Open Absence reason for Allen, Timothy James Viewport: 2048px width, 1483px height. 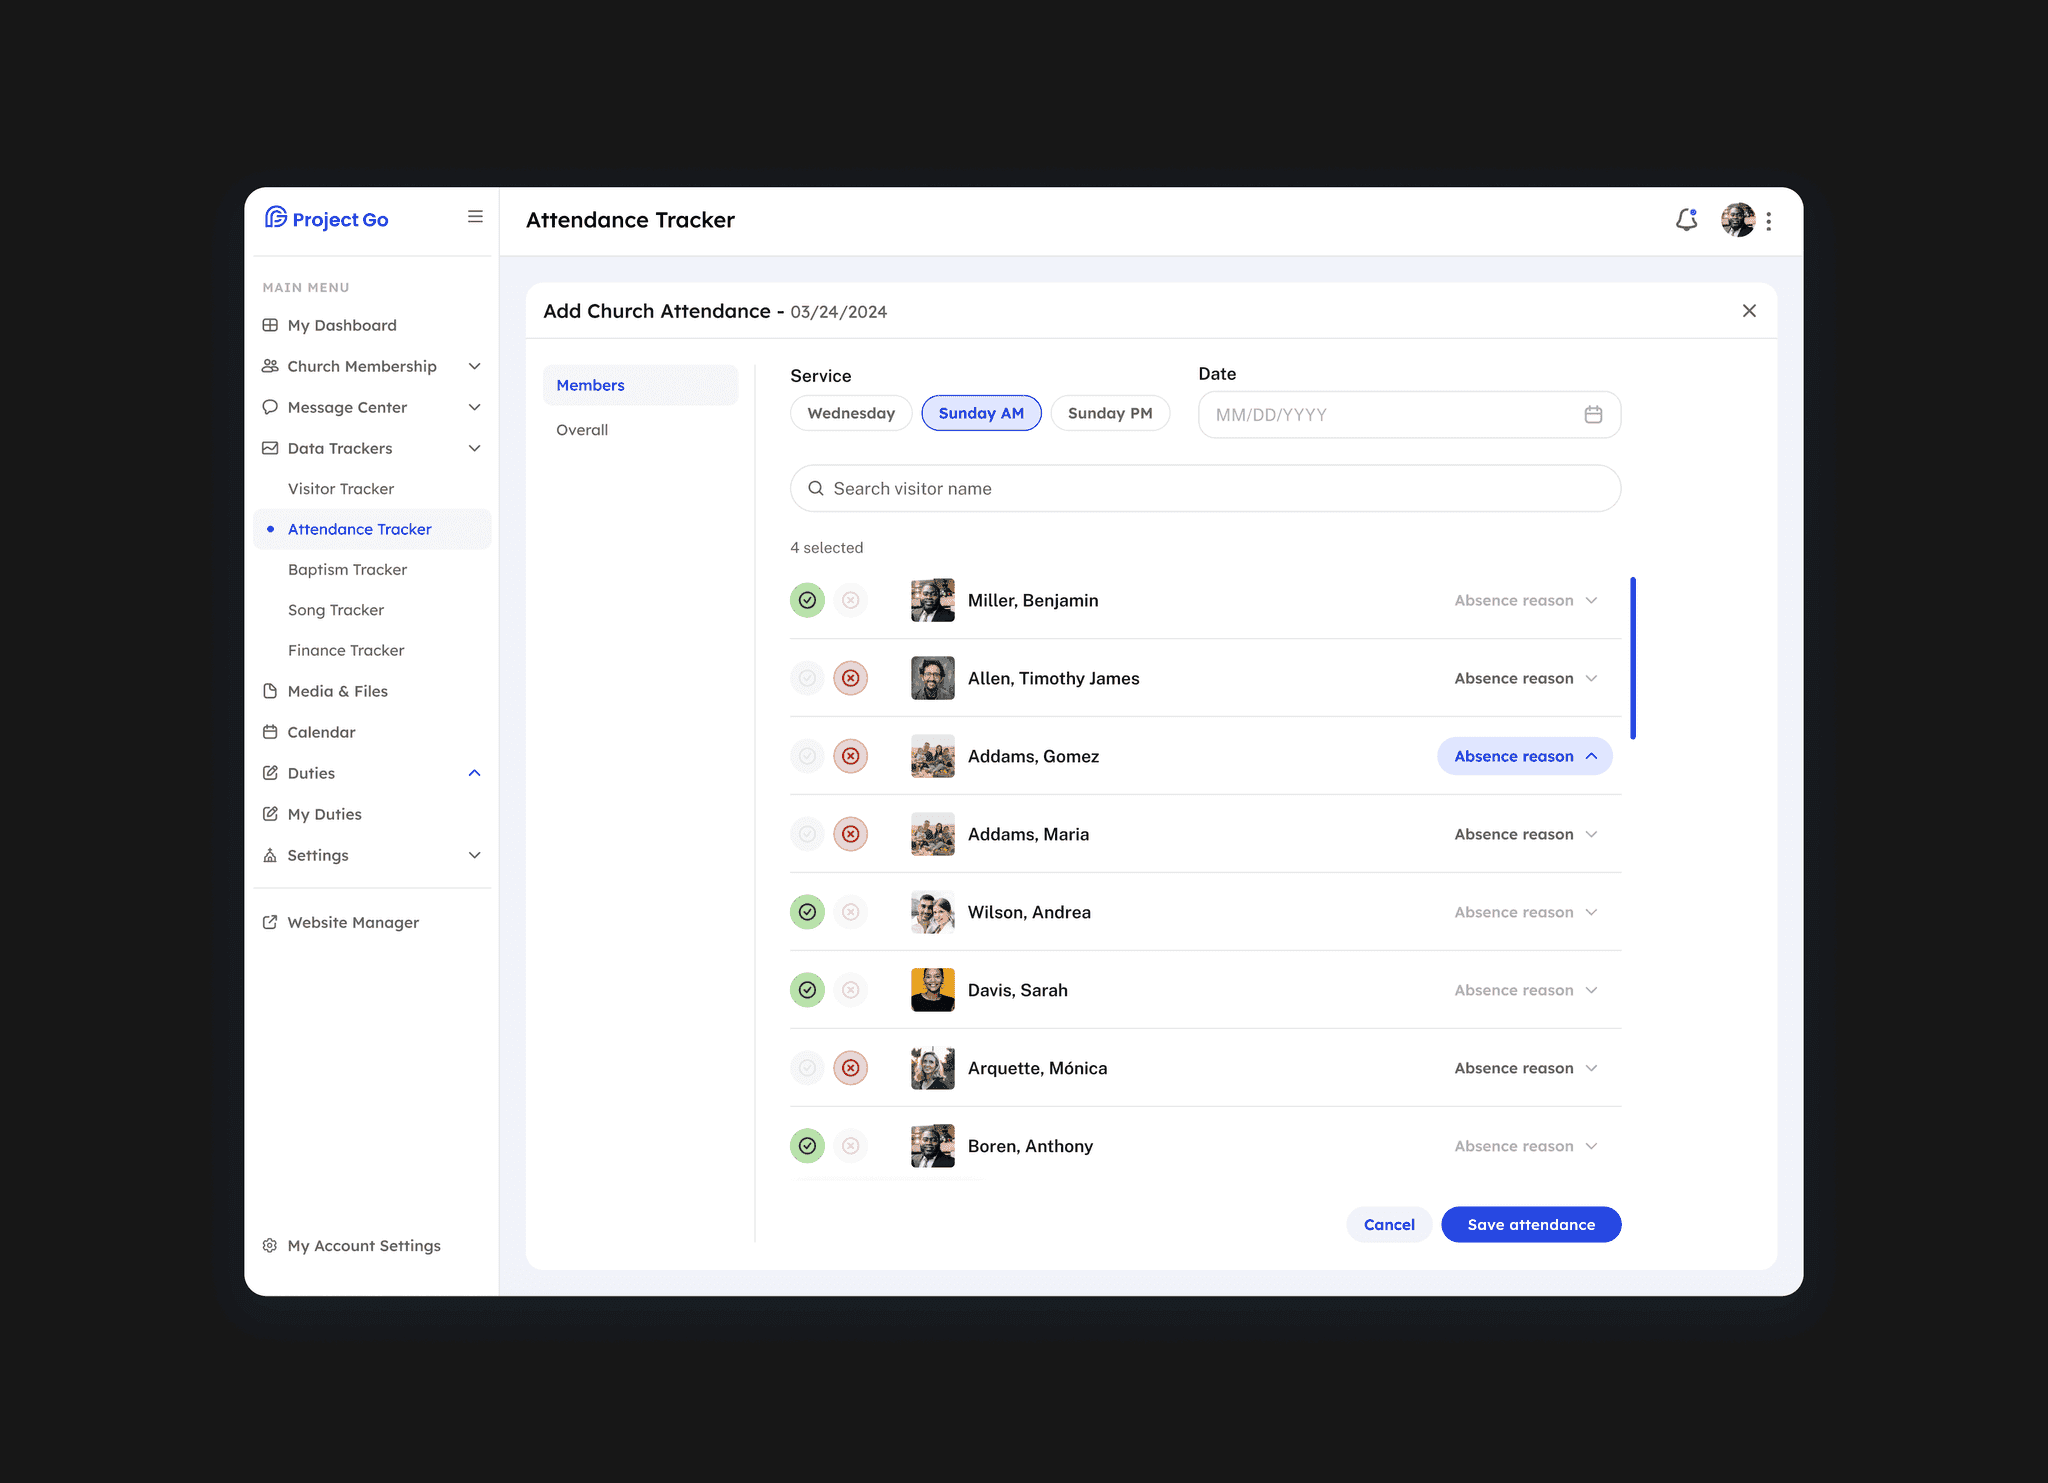[x=1525, y=678]
